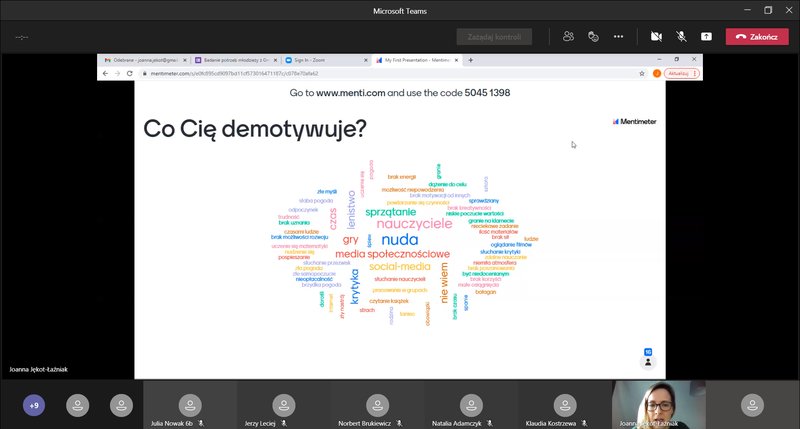
Task: Select Jerzy Leciej participant tile
Action: [x=283, y=405]
